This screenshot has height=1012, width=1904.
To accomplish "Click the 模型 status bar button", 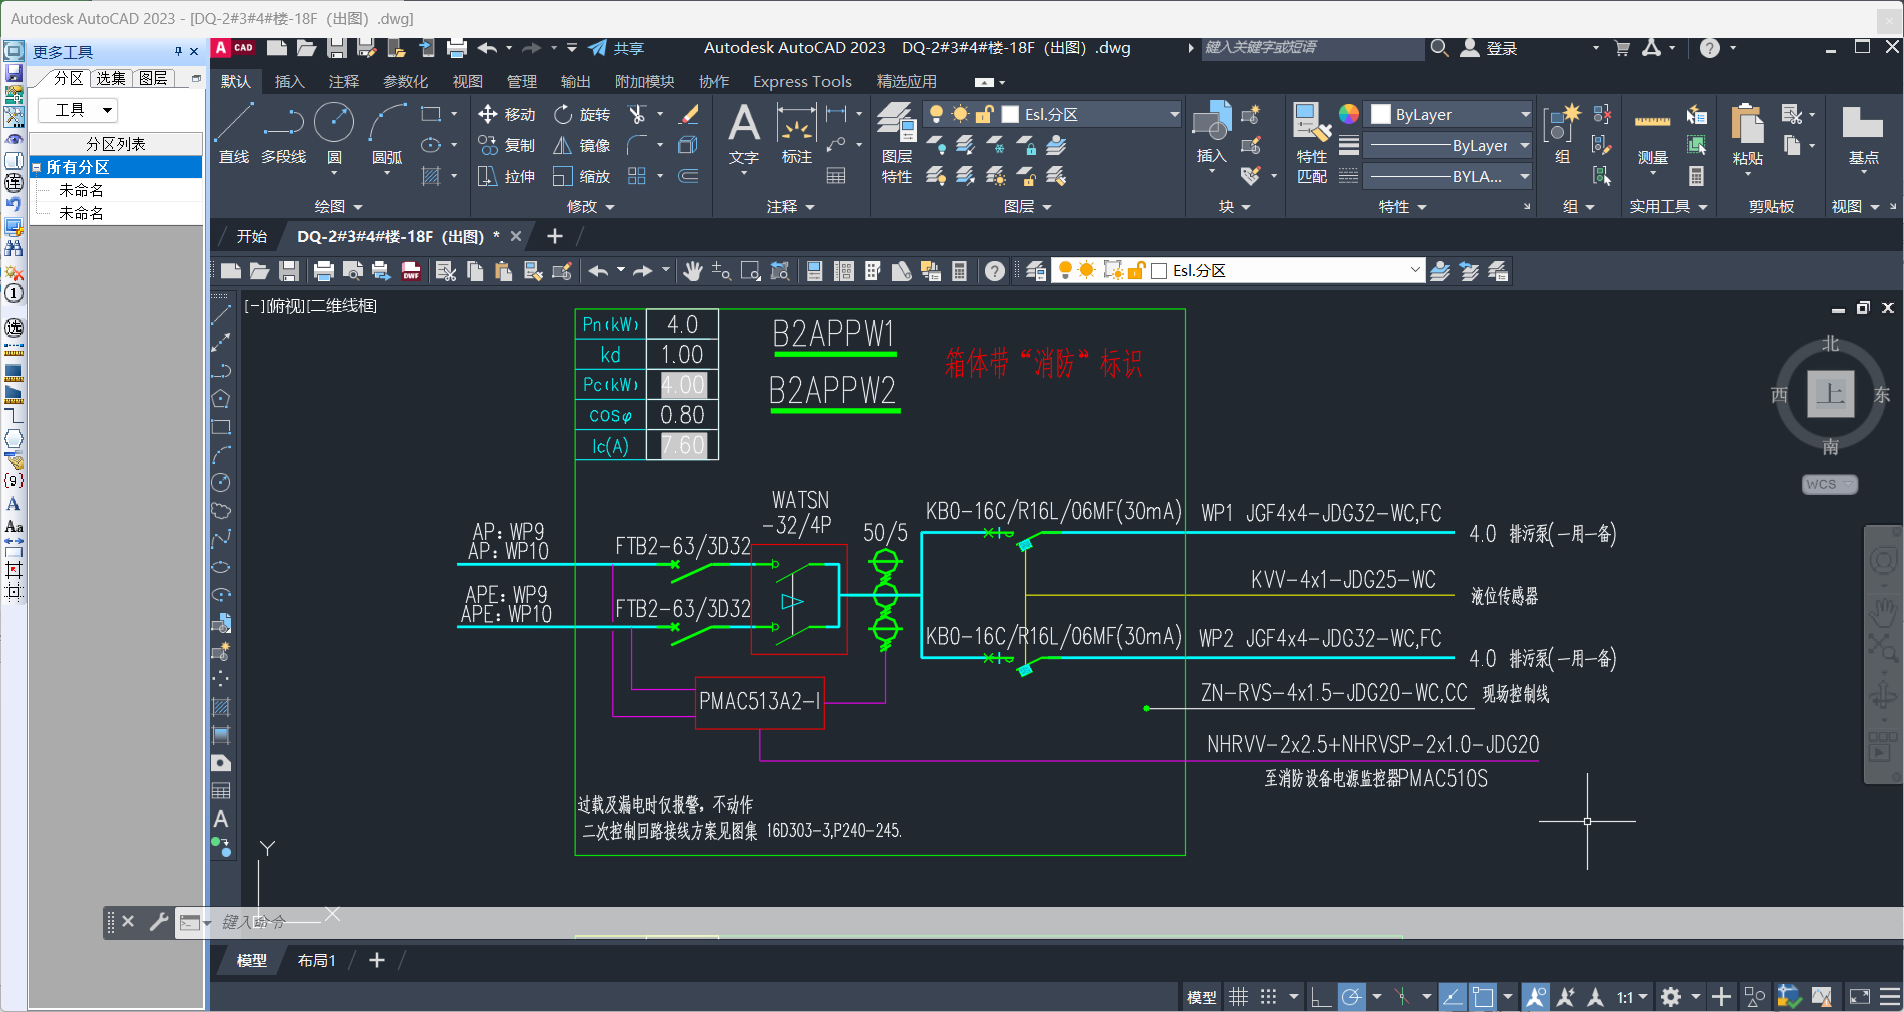I will 1201,997.
